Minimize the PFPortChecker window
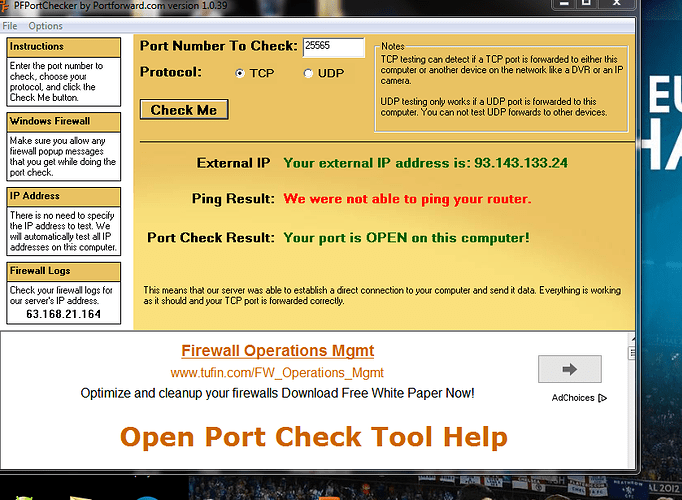This screenshot has width=682, height=500. pyautogui.click(x=564, y=3)
